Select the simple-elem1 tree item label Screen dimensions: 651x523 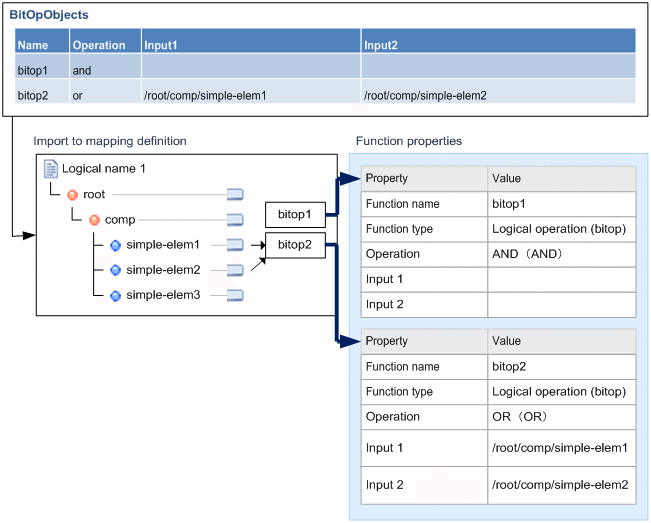point(163,245)
